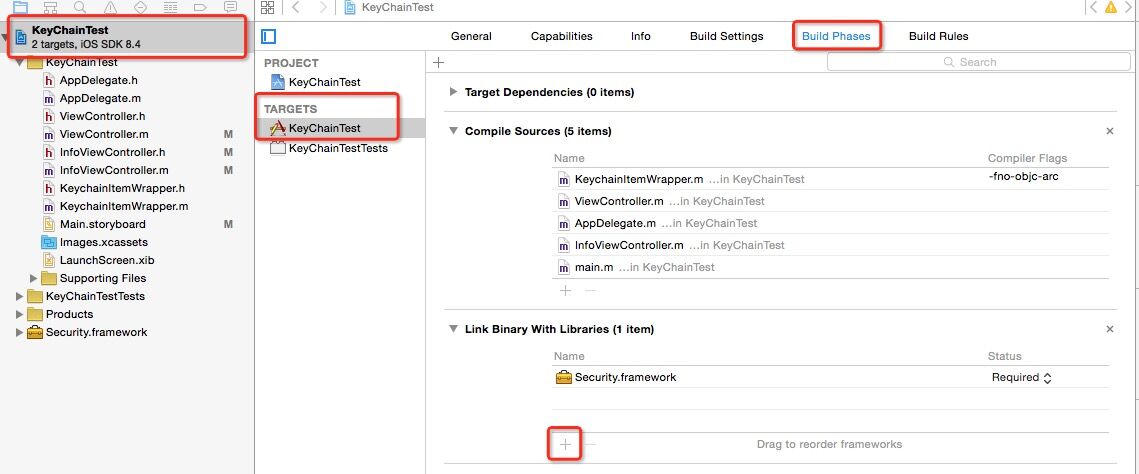Click the Security.framework toolbox icon in the libraries list
1139x474 pixels.
[564, 377]
